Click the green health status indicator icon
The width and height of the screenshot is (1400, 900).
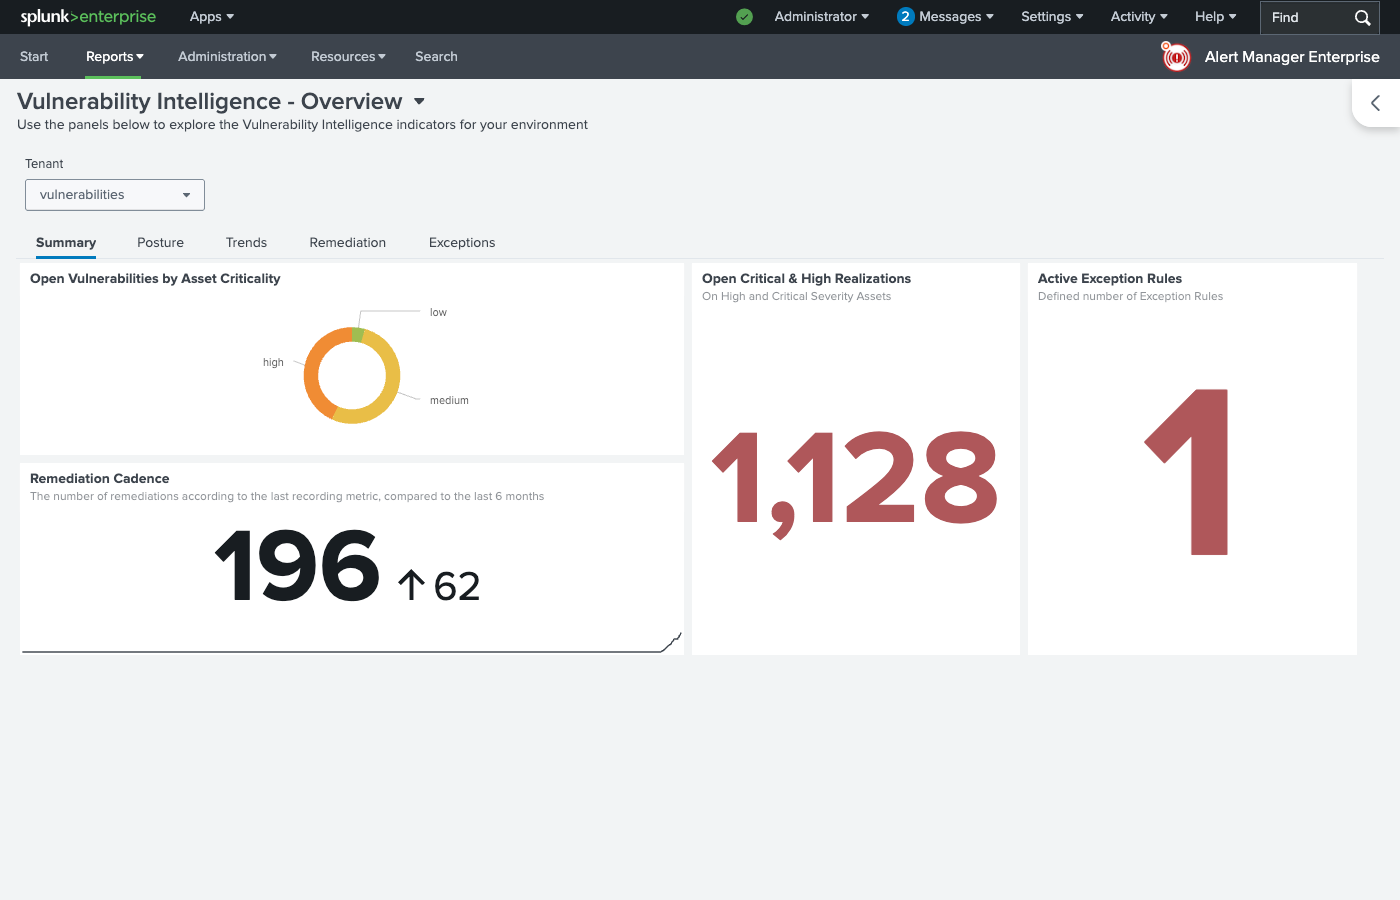coord(744,17)
